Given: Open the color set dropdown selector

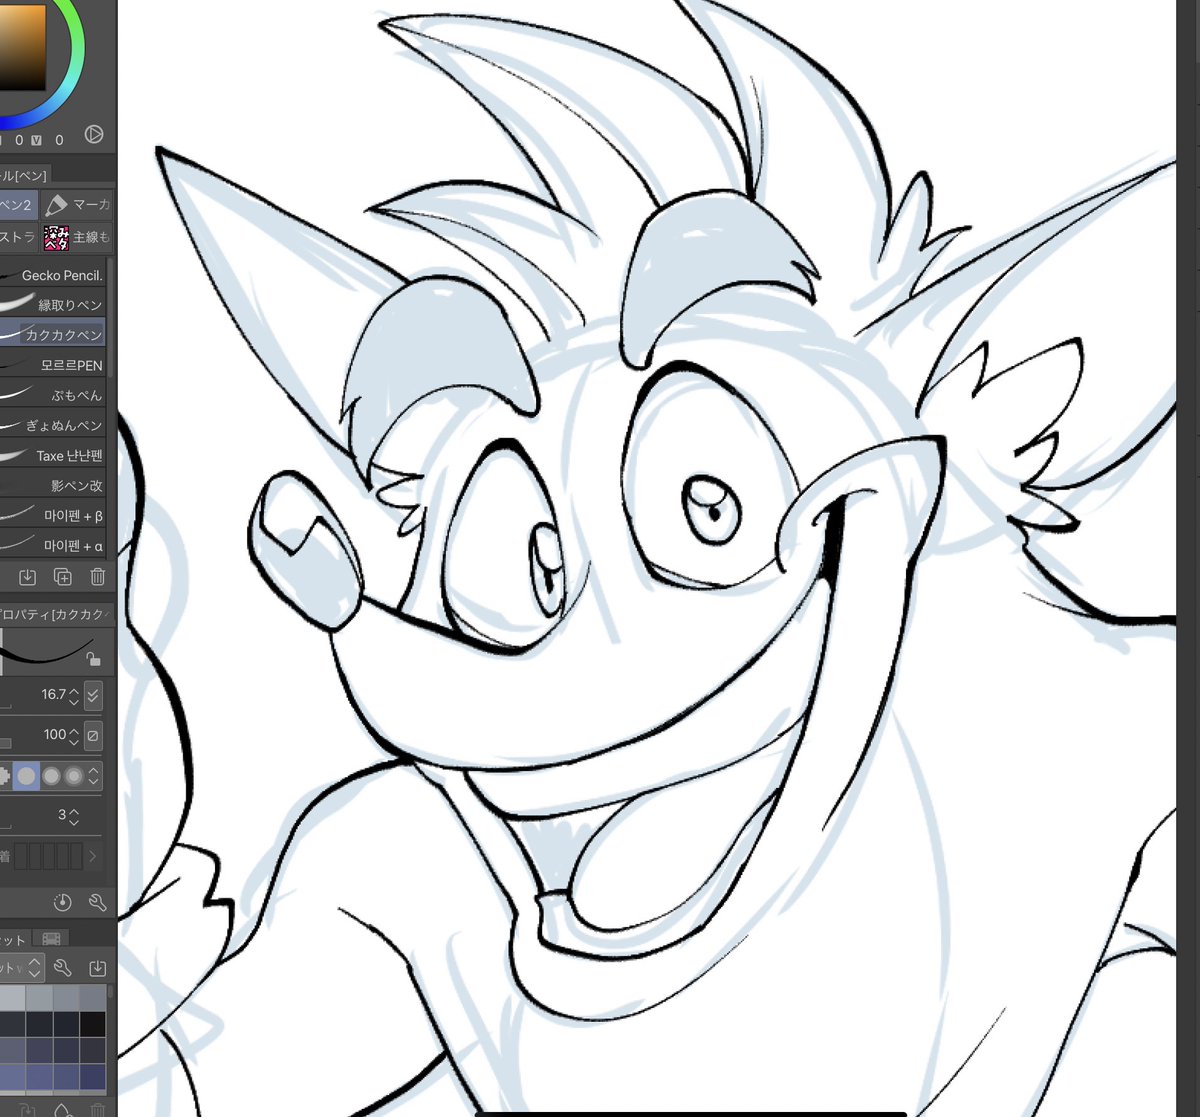Looking at the screenshot, I should click(x=20, y=967).
